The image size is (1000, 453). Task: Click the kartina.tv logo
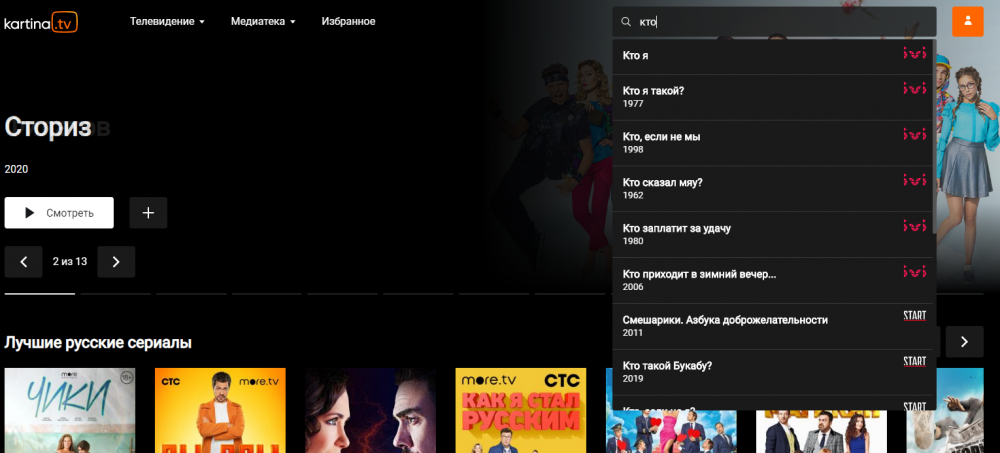pos(41,21)
